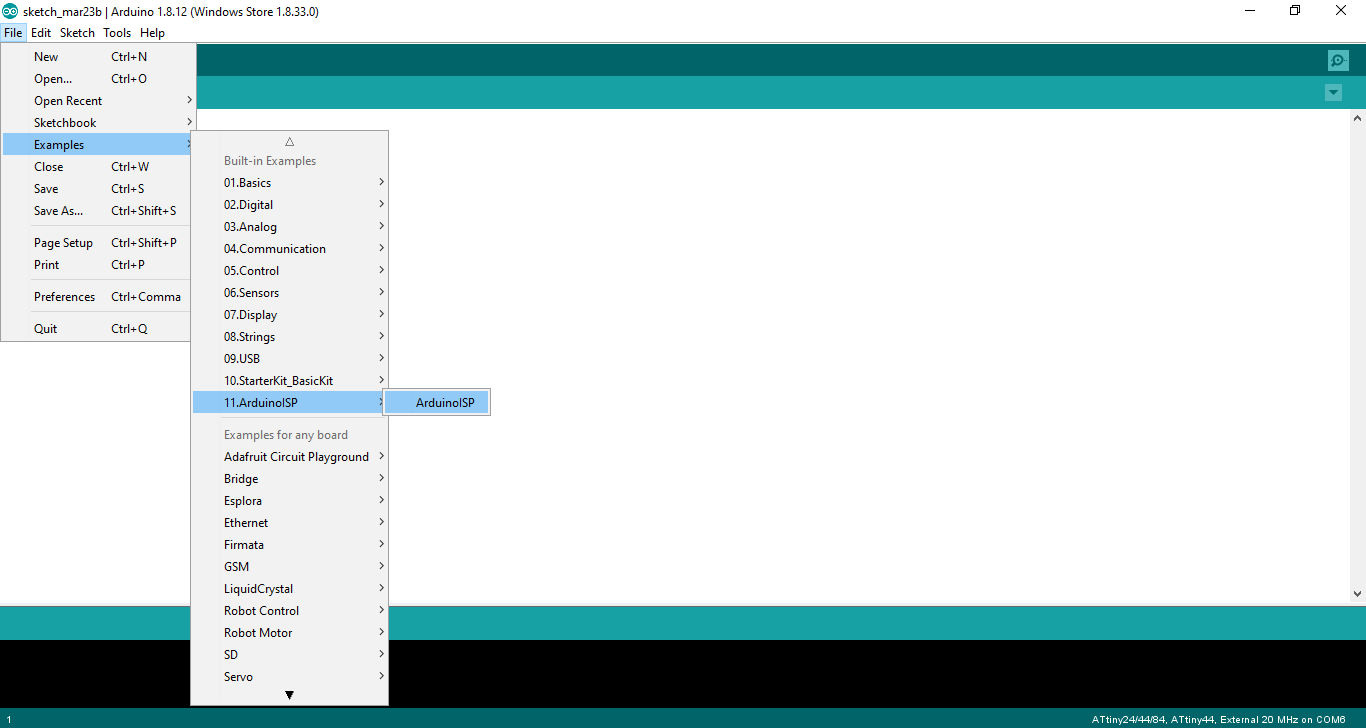Viewport: 1366px width, 728px height.
Task: Choose Save from File menu
Action: click(x=98, y=189)
